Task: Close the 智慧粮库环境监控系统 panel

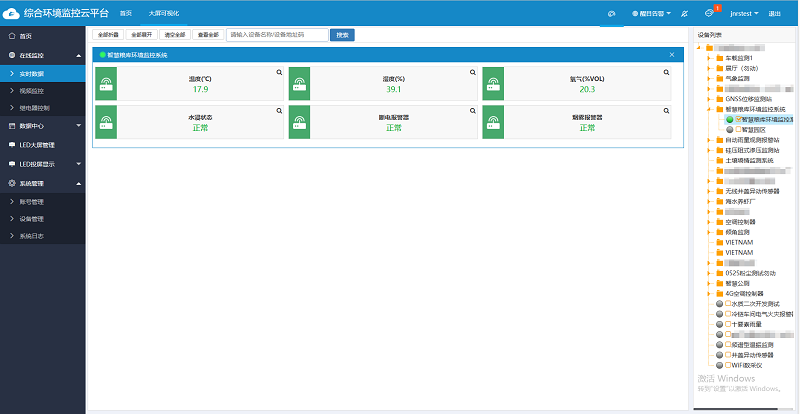Action: tap(671, 55)
